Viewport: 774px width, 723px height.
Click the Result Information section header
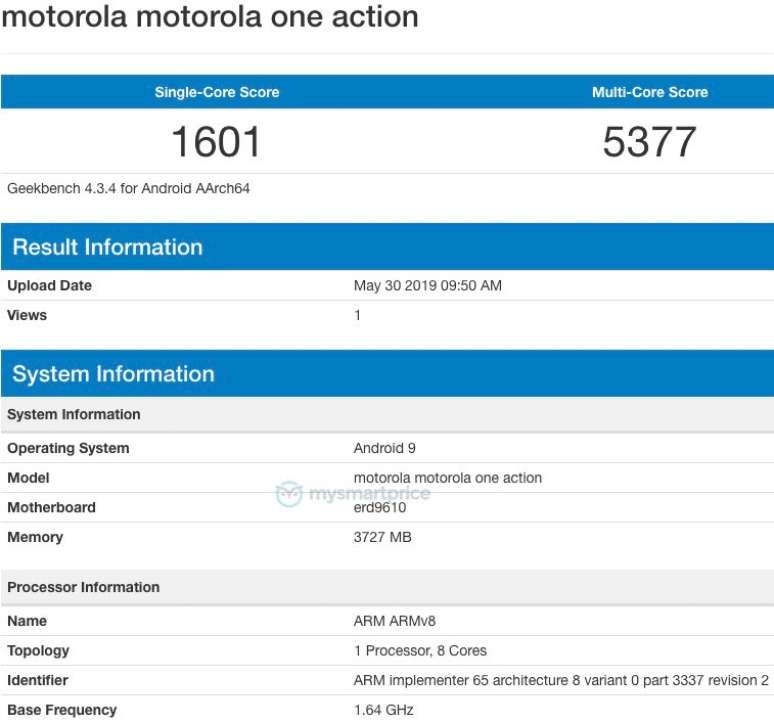[108, 247]
